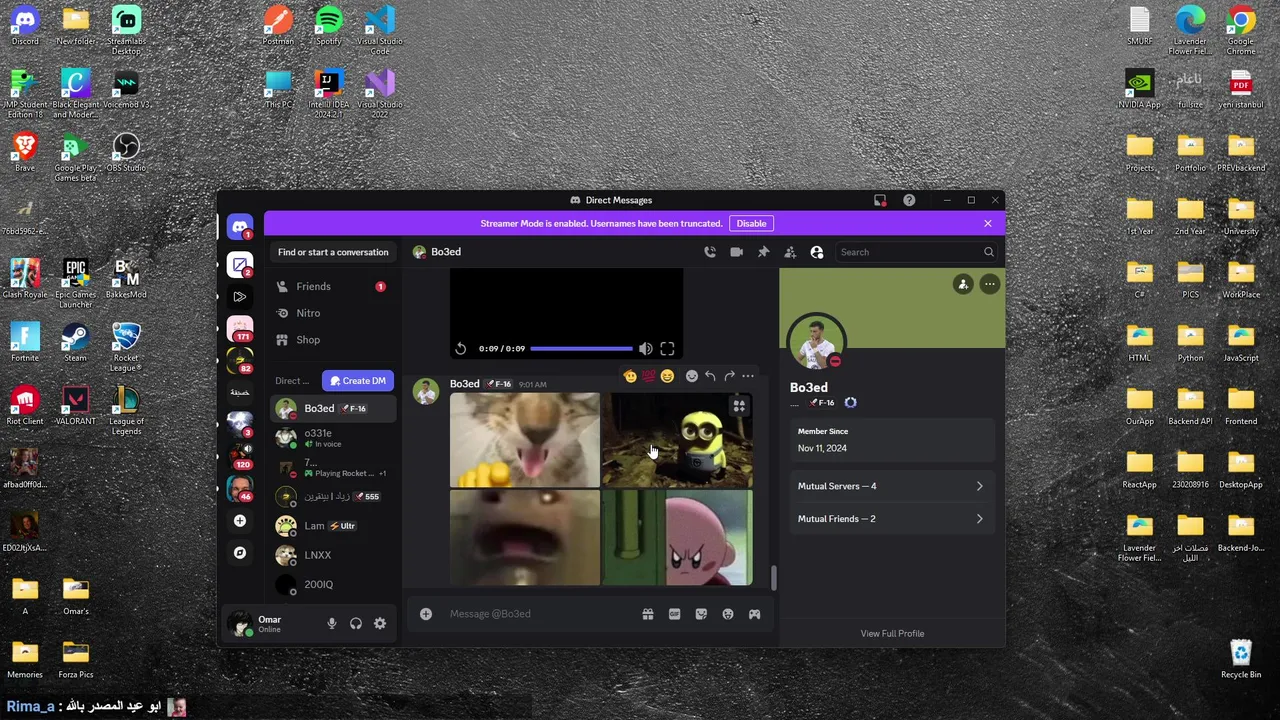React with 100 emoji
Image resolution: width=1280 pixels, height=720 pixels.
point(648,376)
